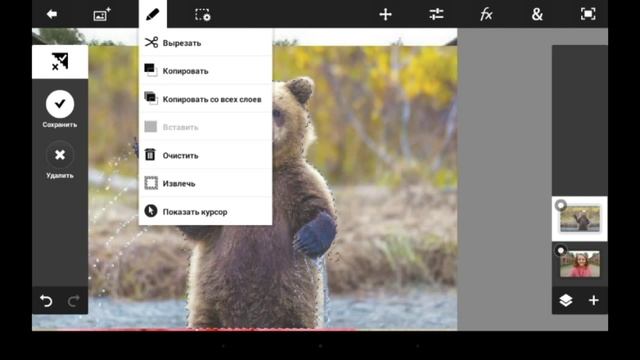Image resolution: width=640 pixels, height=360 pixels.
Task: Tap the plus add icon in top bar
Action: click(385, 15)
